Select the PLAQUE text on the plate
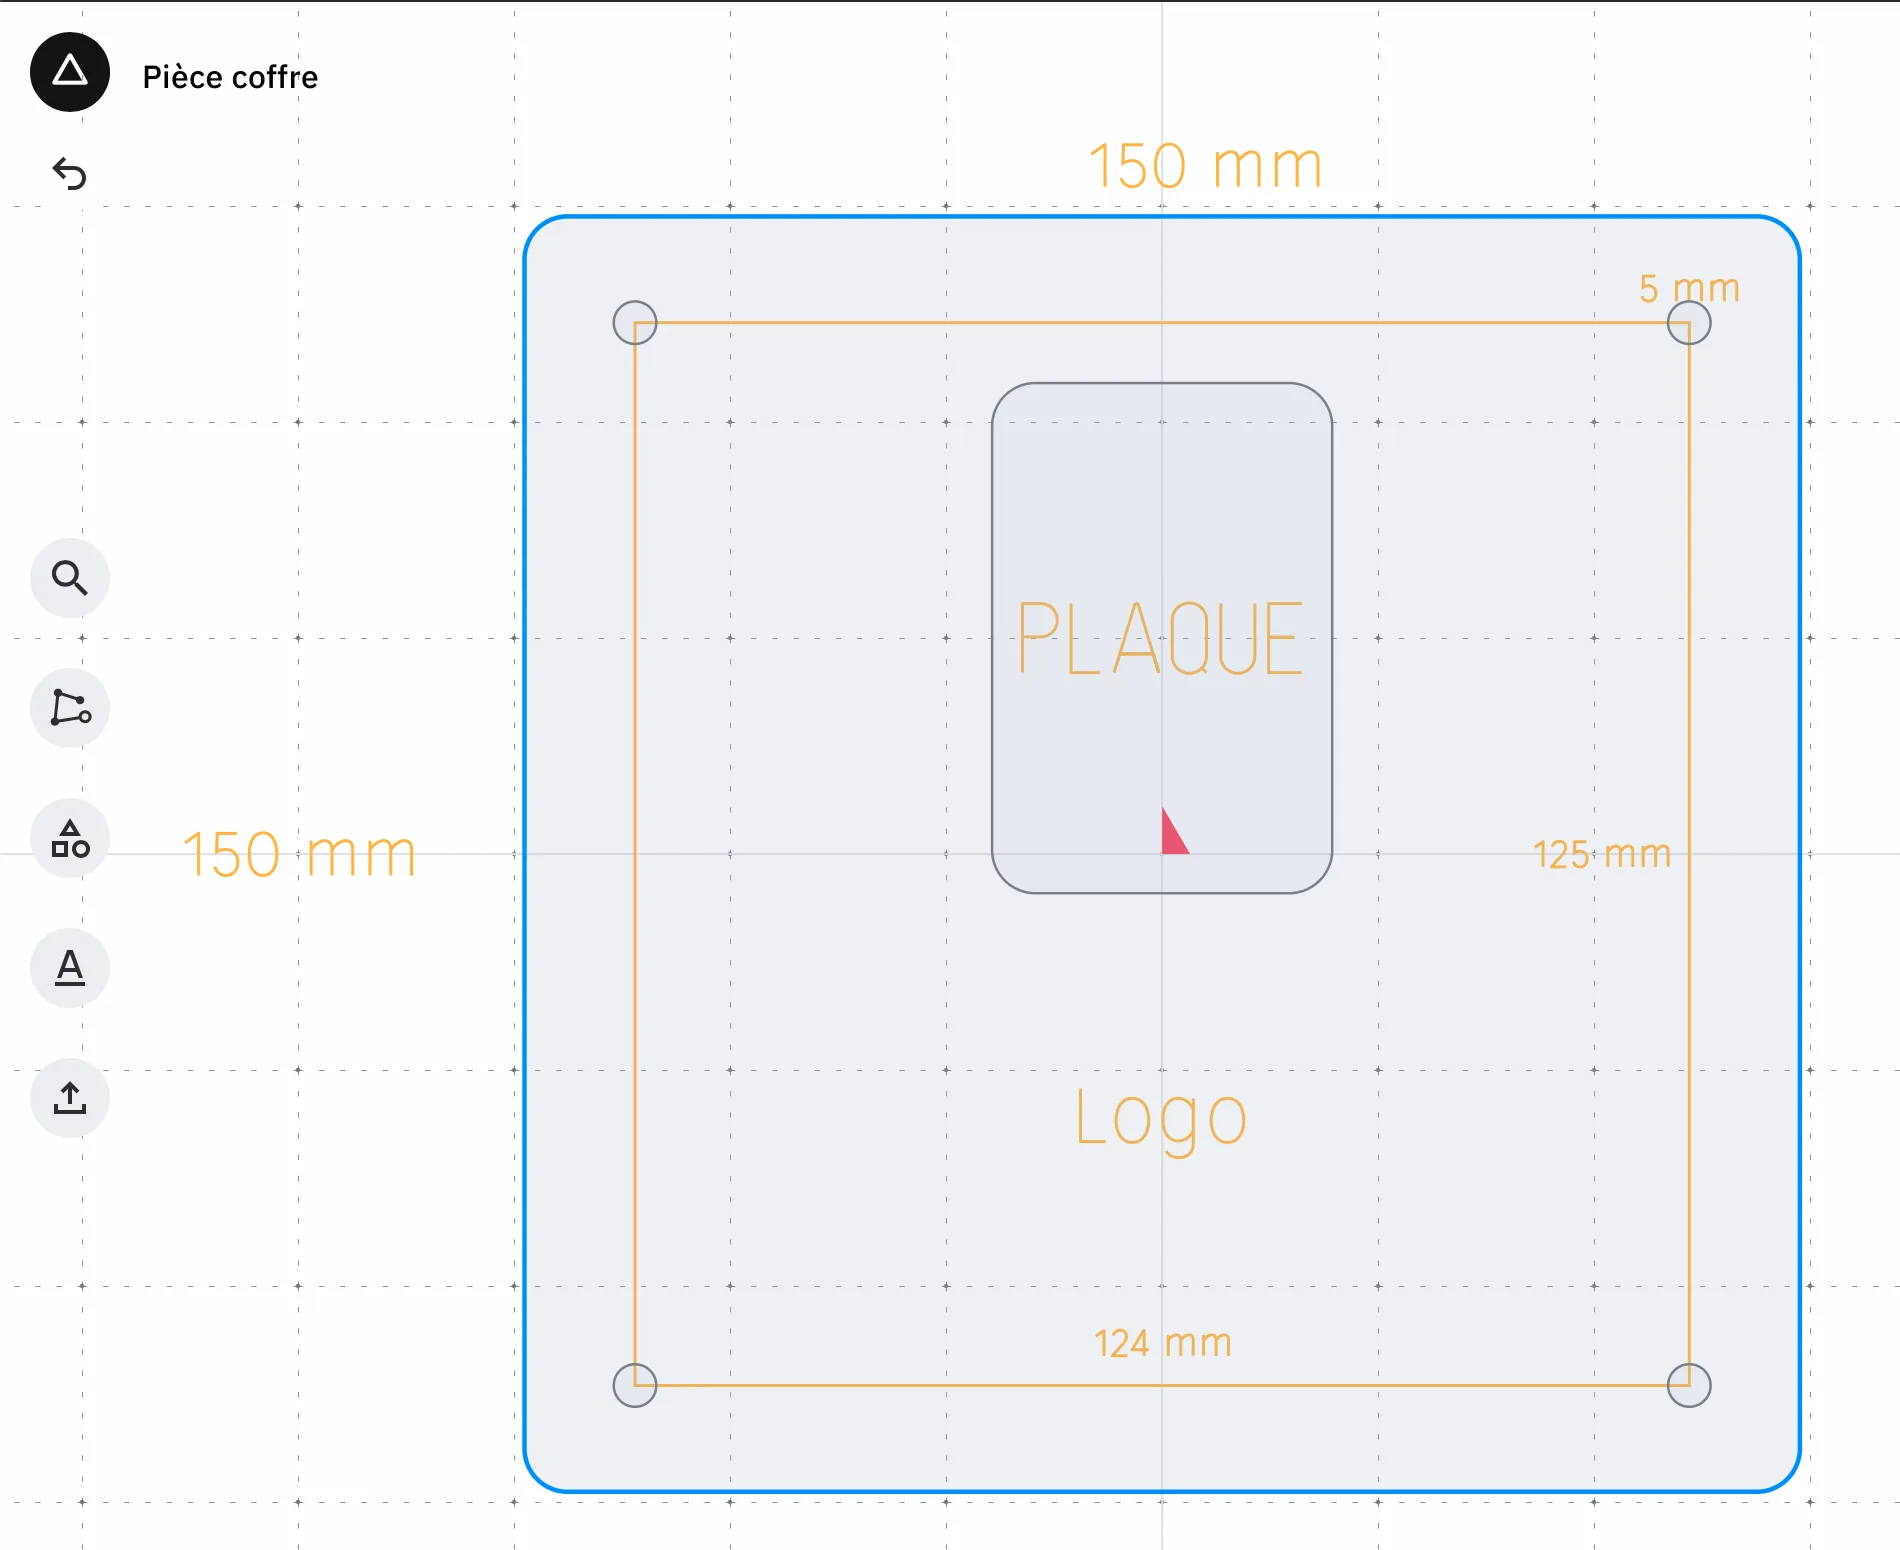1900x1550 pixels. 1160,638
